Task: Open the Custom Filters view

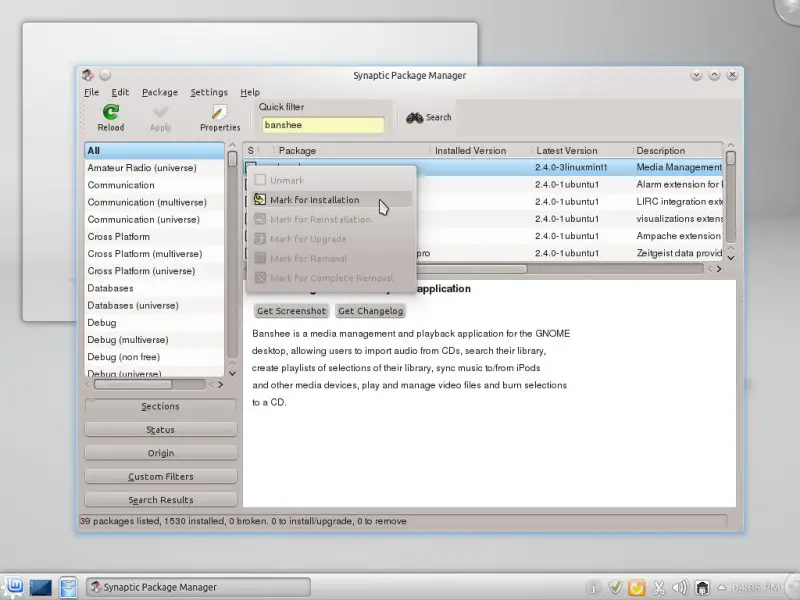Action: click(161, 477)
